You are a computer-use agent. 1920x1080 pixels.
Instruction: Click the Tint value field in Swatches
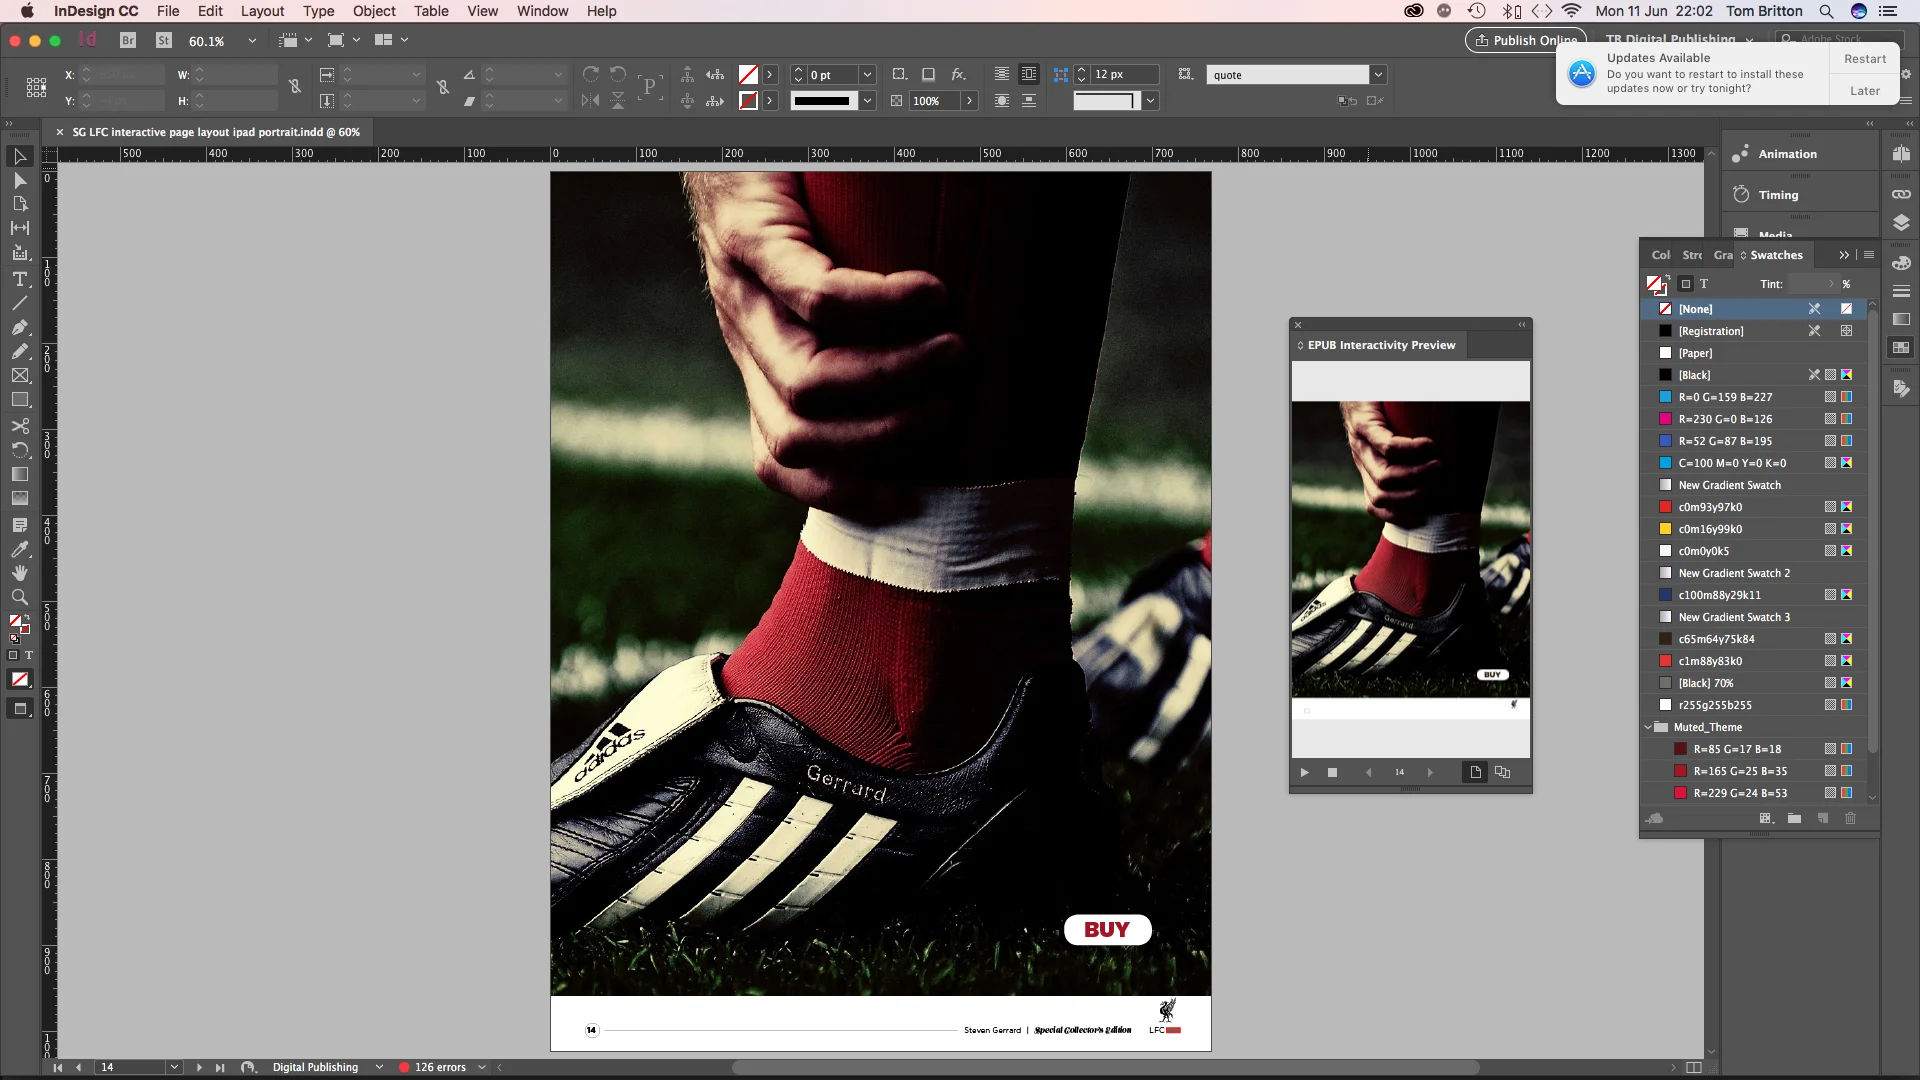pos(1810,284)
